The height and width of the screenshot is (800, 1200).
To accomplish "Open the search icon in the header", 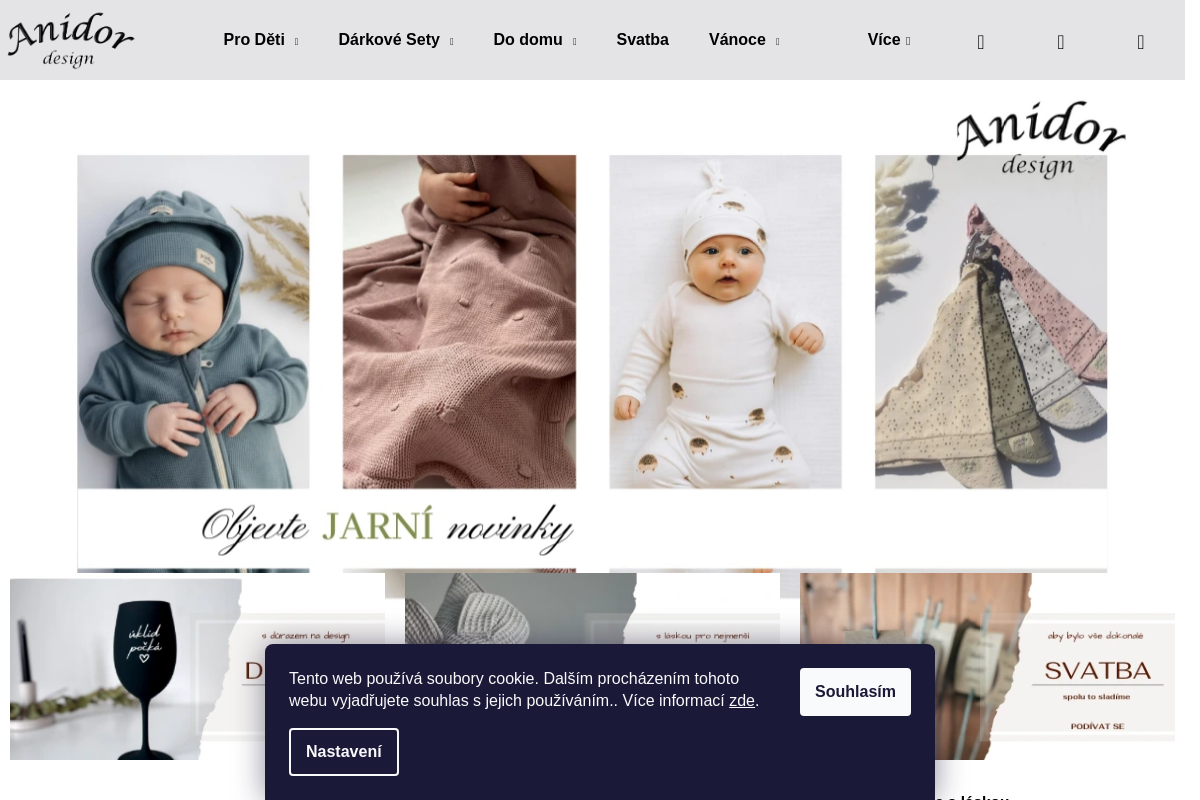I will tap(980, 42).
